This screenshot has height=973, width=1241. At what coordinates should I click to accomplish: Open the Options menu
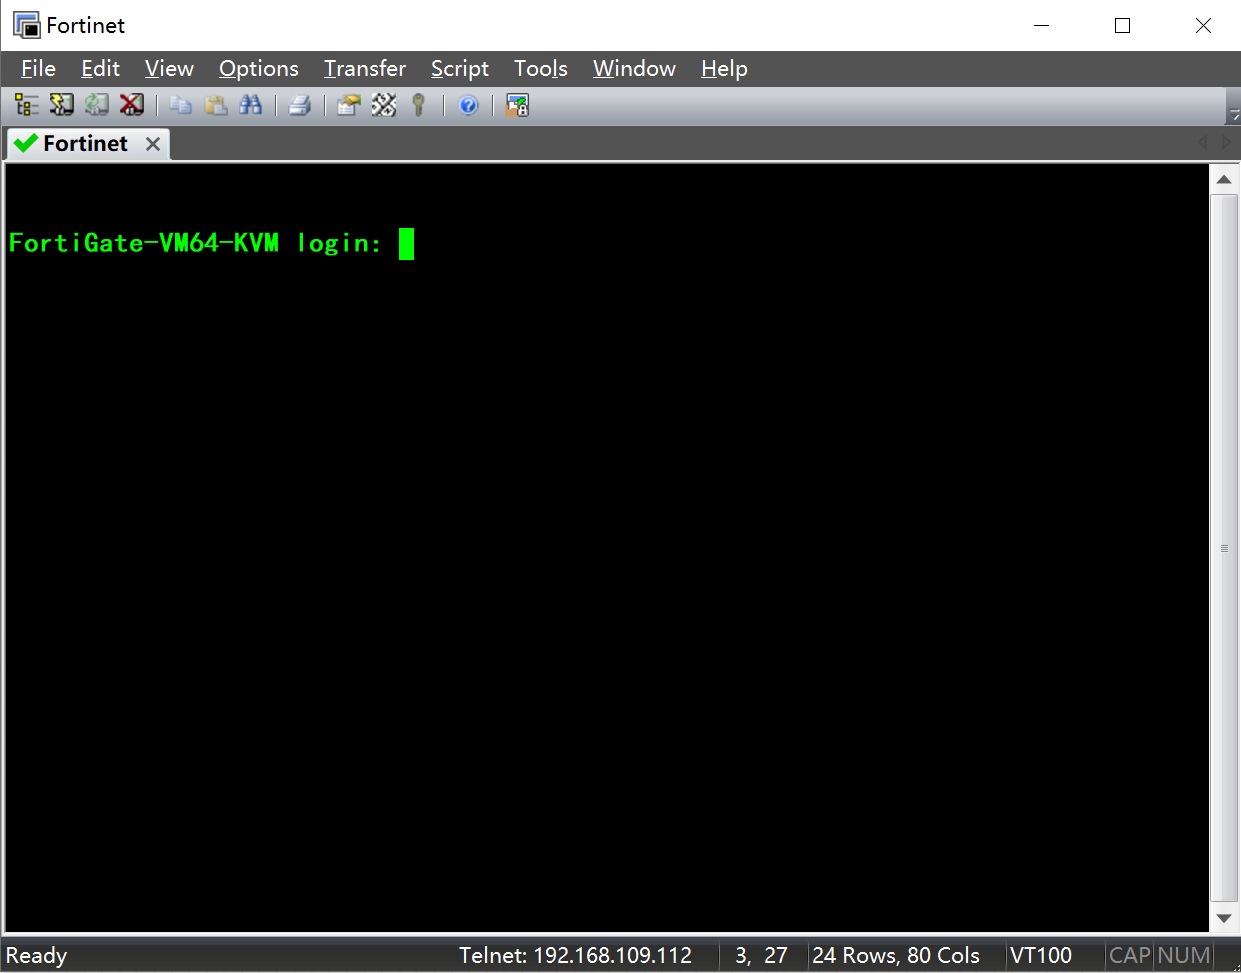point(259,68)
